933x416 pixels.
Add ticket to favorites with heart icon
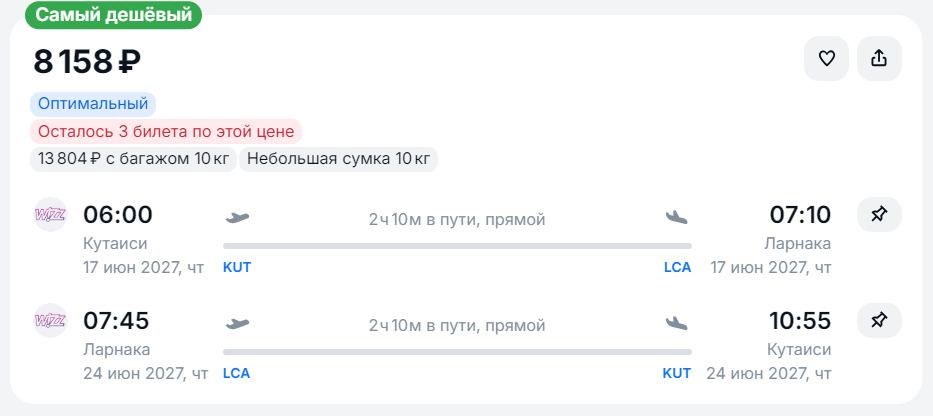pyautogui.click(x=826, y=58)
